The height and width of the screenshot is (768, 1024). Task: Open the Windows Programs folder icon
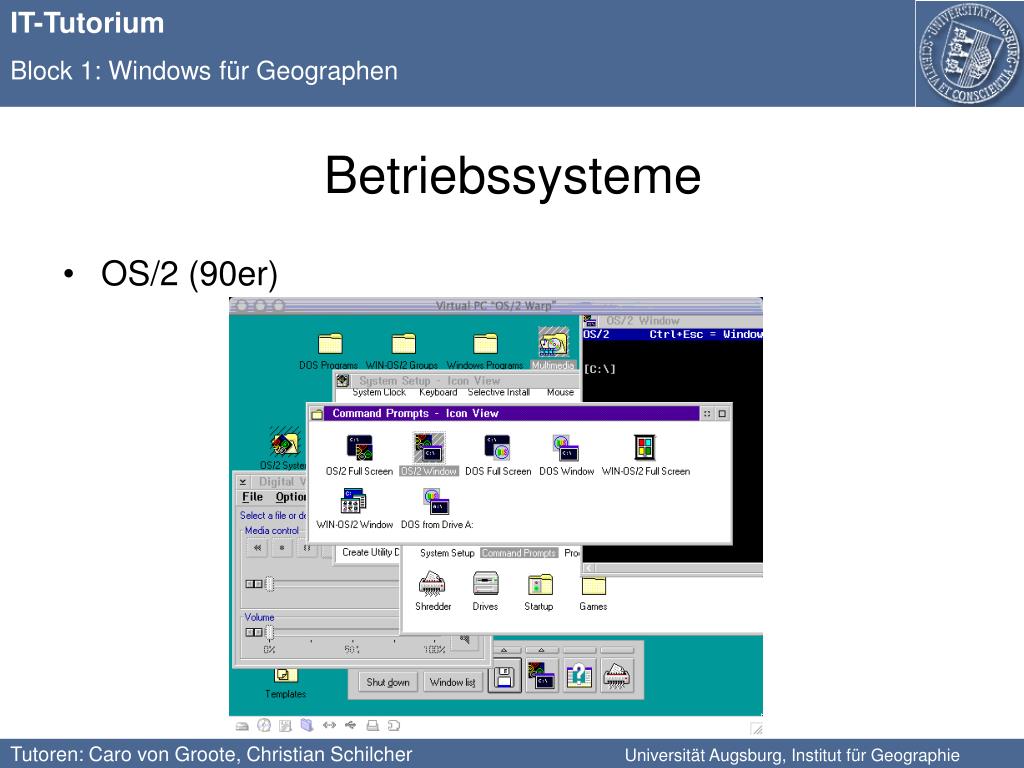coord(485,344)
